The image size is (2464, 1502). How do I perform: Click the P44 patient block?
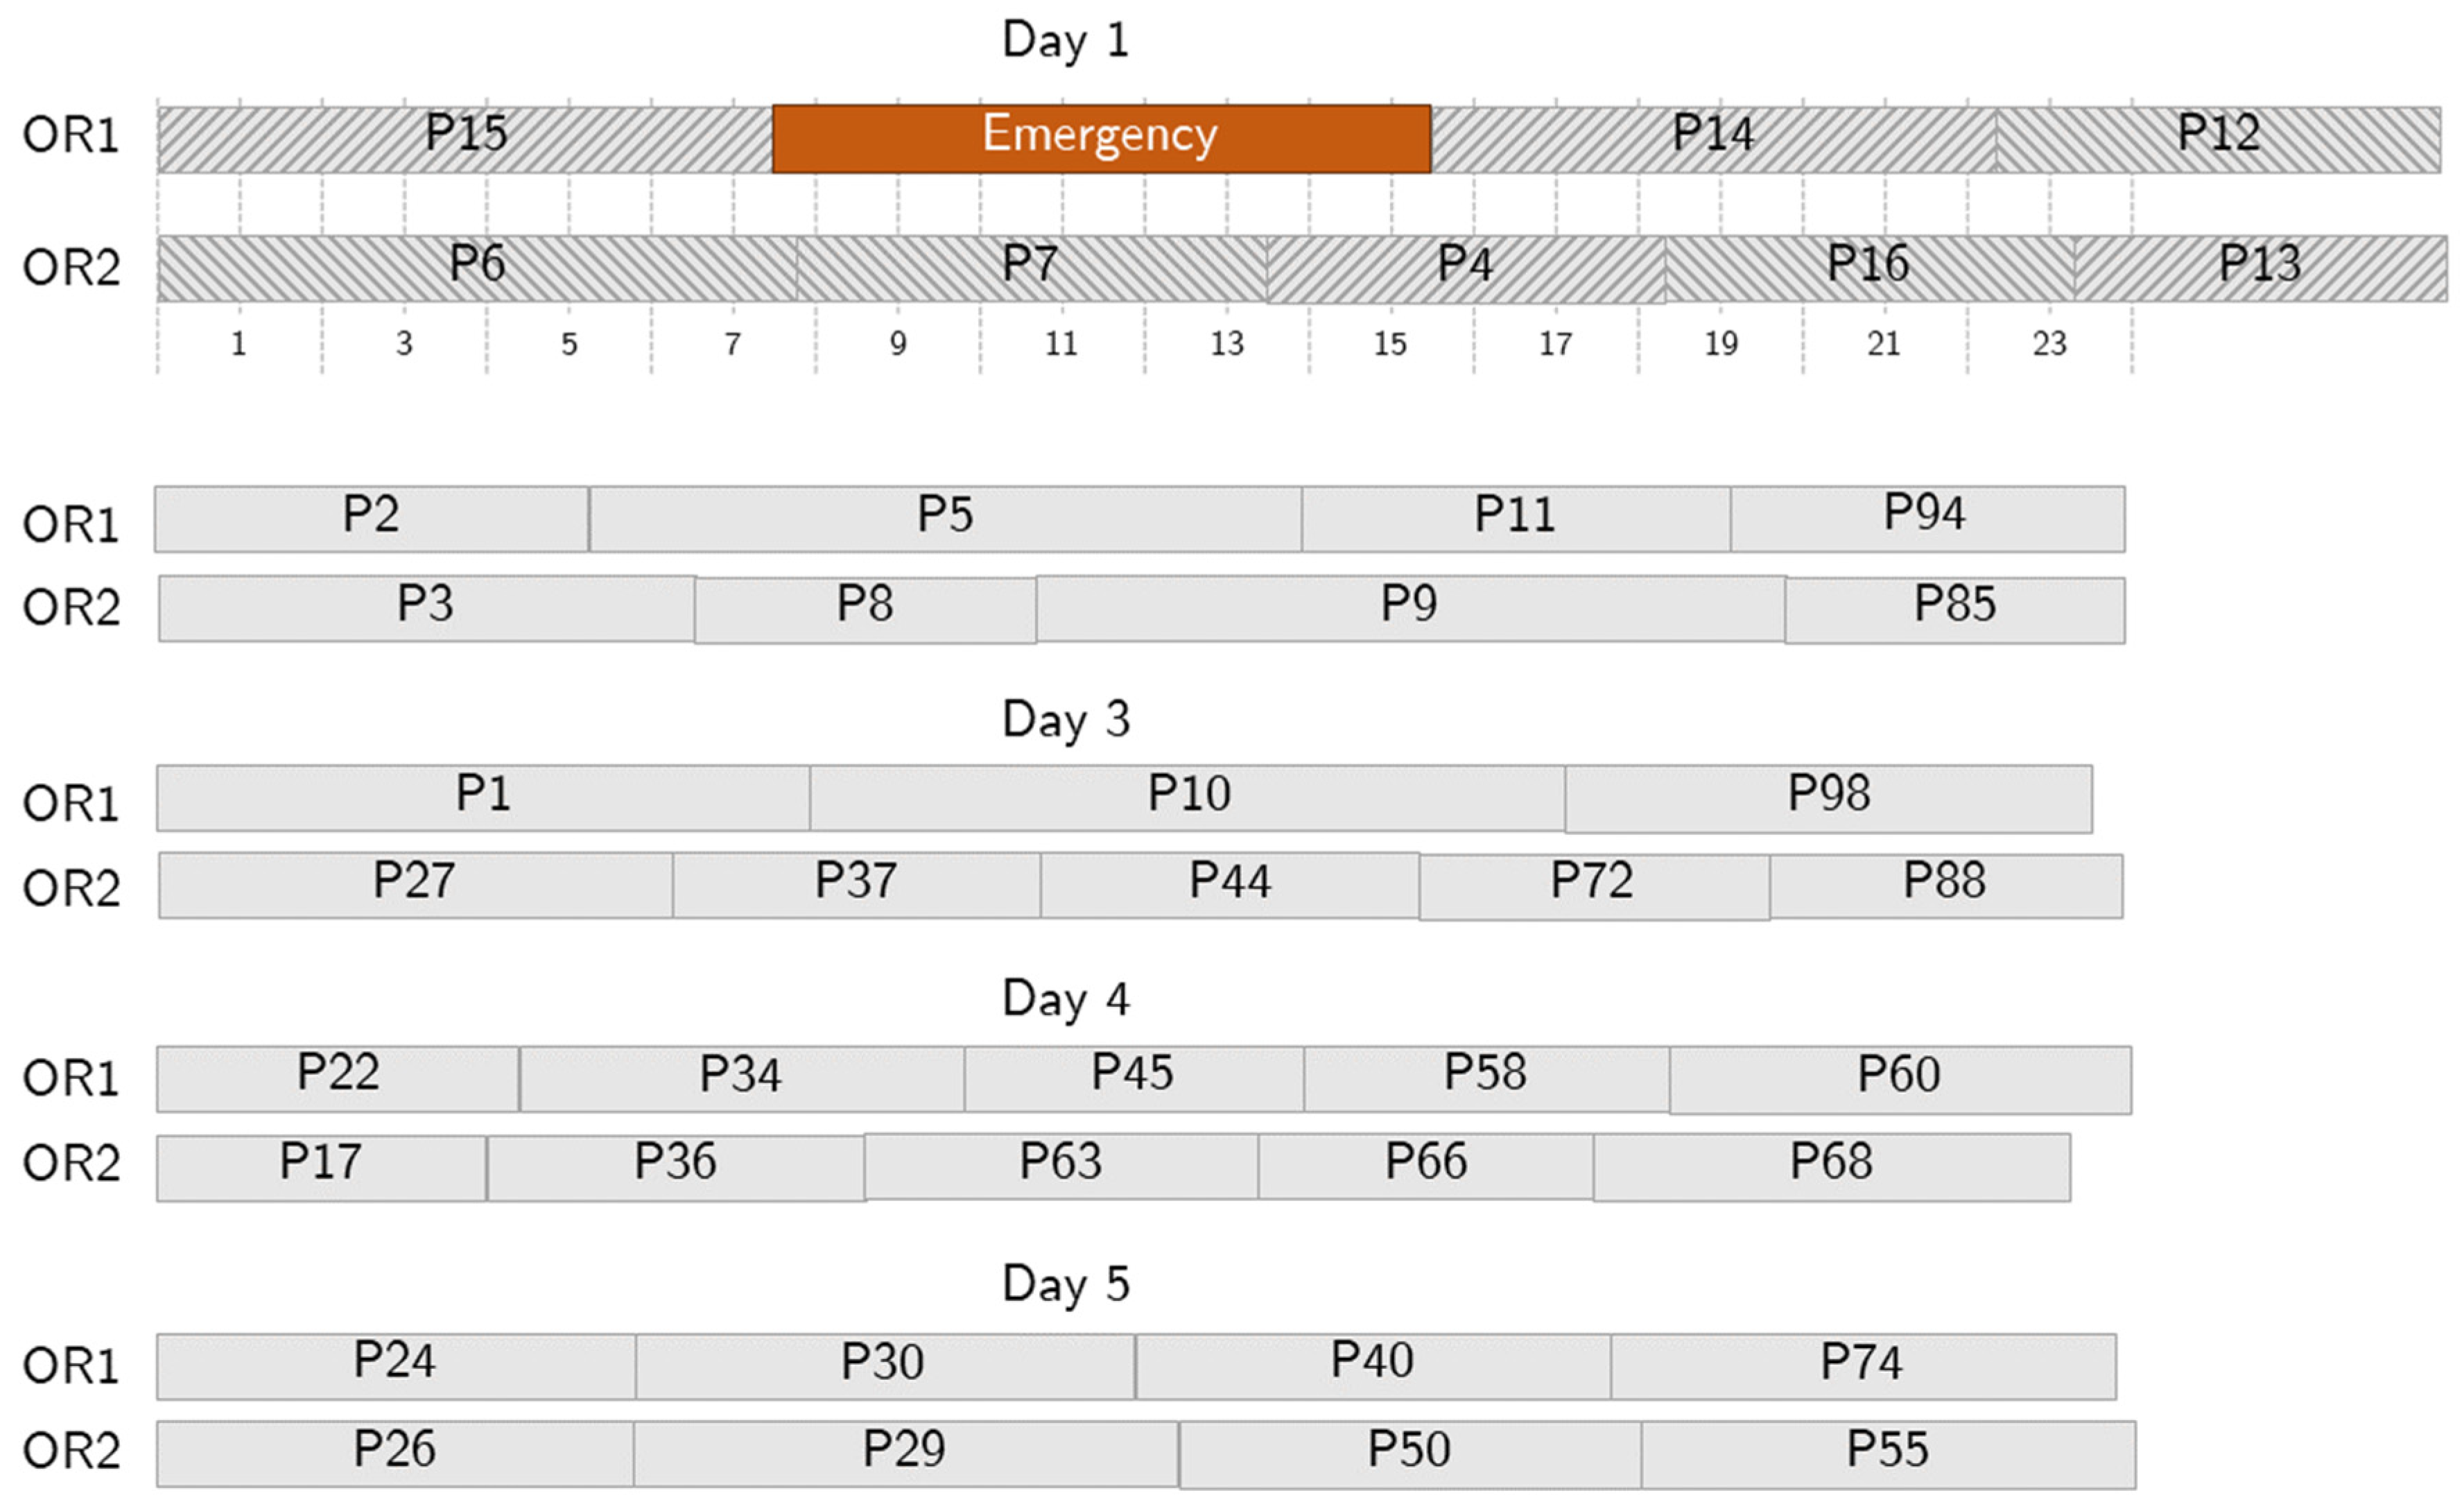[1229, 885]
